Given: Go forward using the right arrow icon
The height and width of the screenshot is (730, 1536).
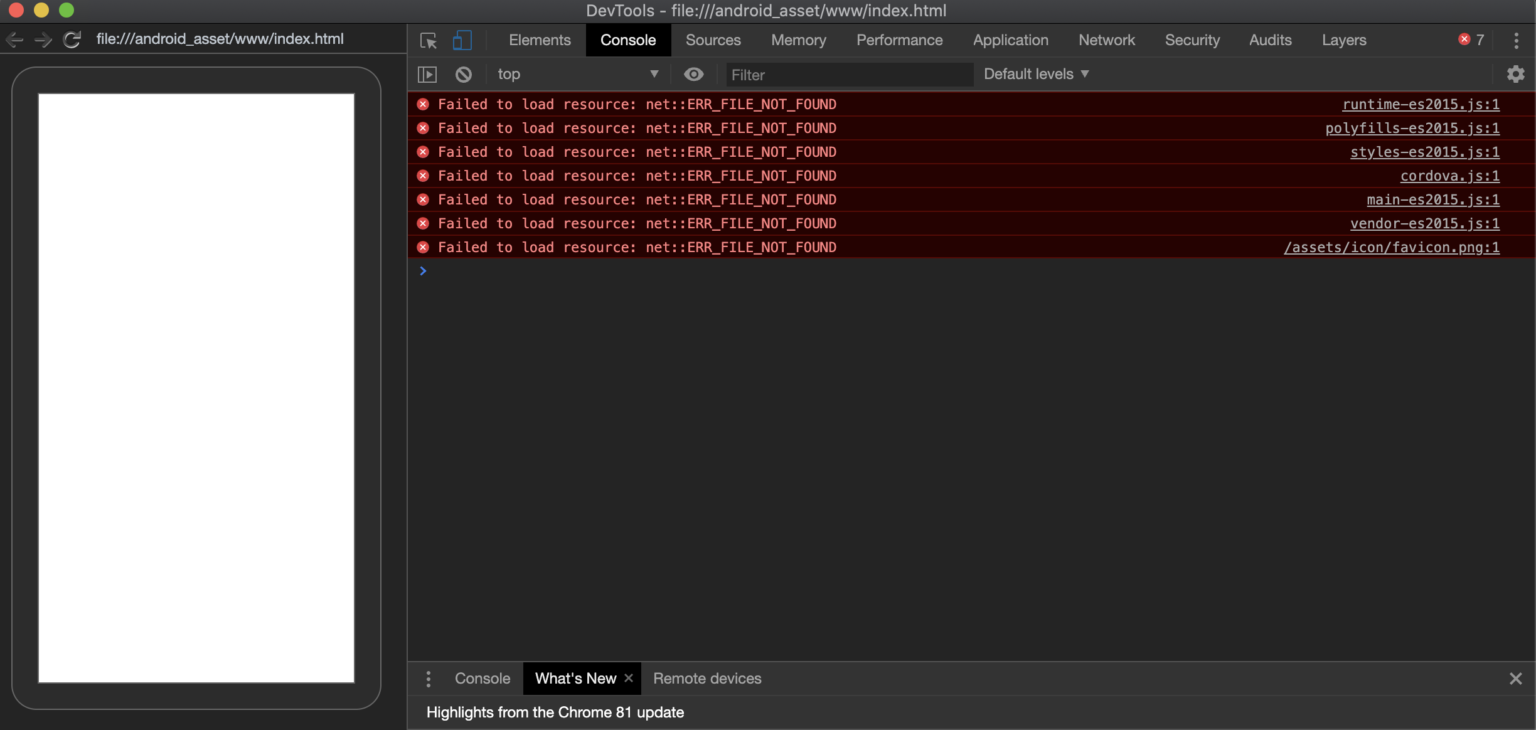Looking at the screenshot, I should pyautogui.click(x=43, y=40).
